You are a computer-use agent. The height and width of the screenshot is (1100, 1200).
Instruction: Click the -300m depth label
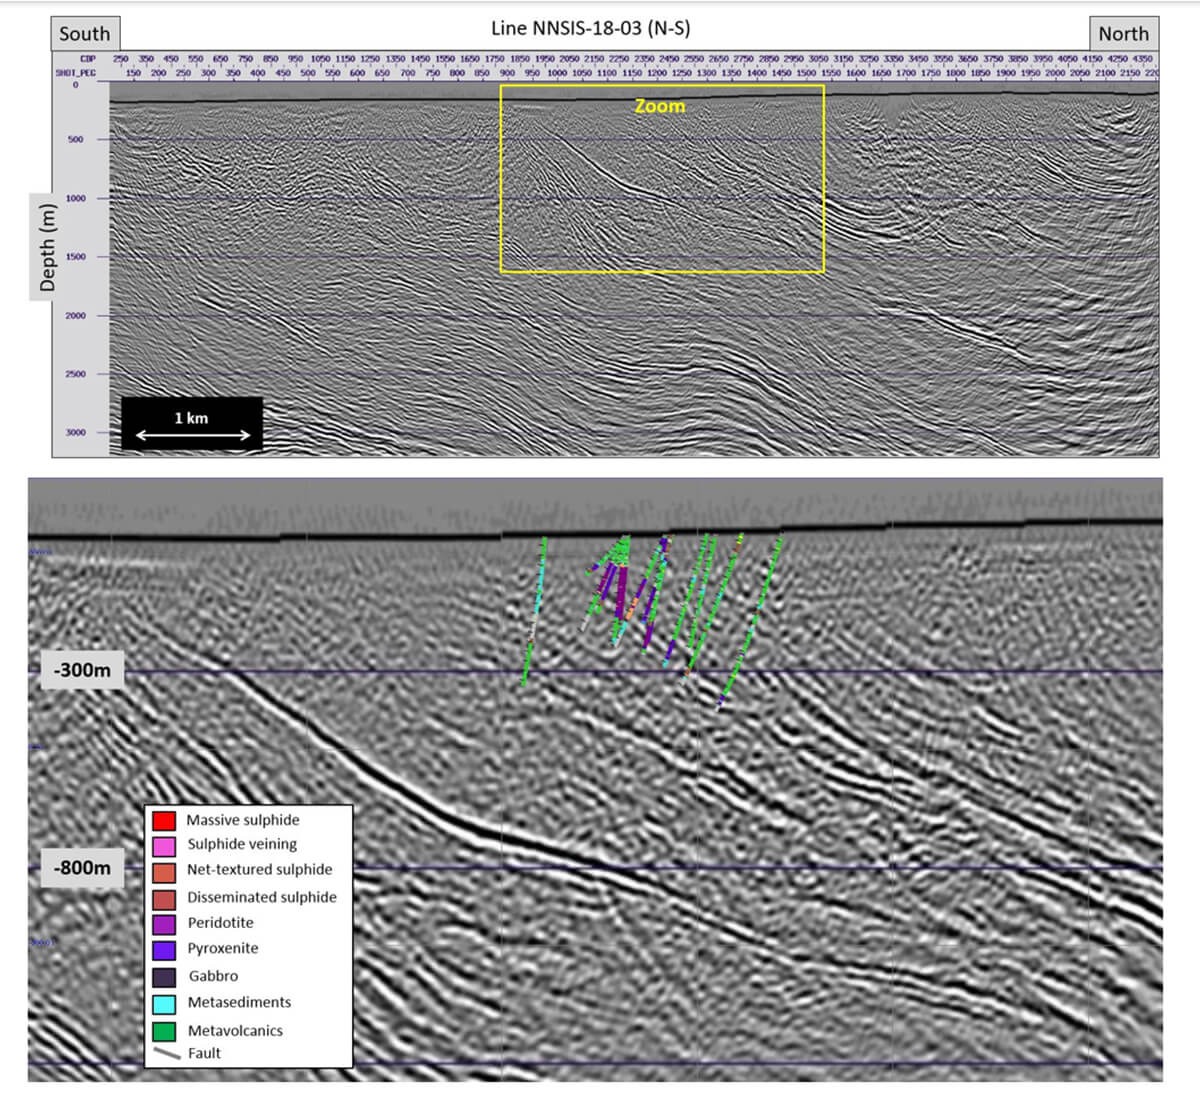tap(83, 670)
